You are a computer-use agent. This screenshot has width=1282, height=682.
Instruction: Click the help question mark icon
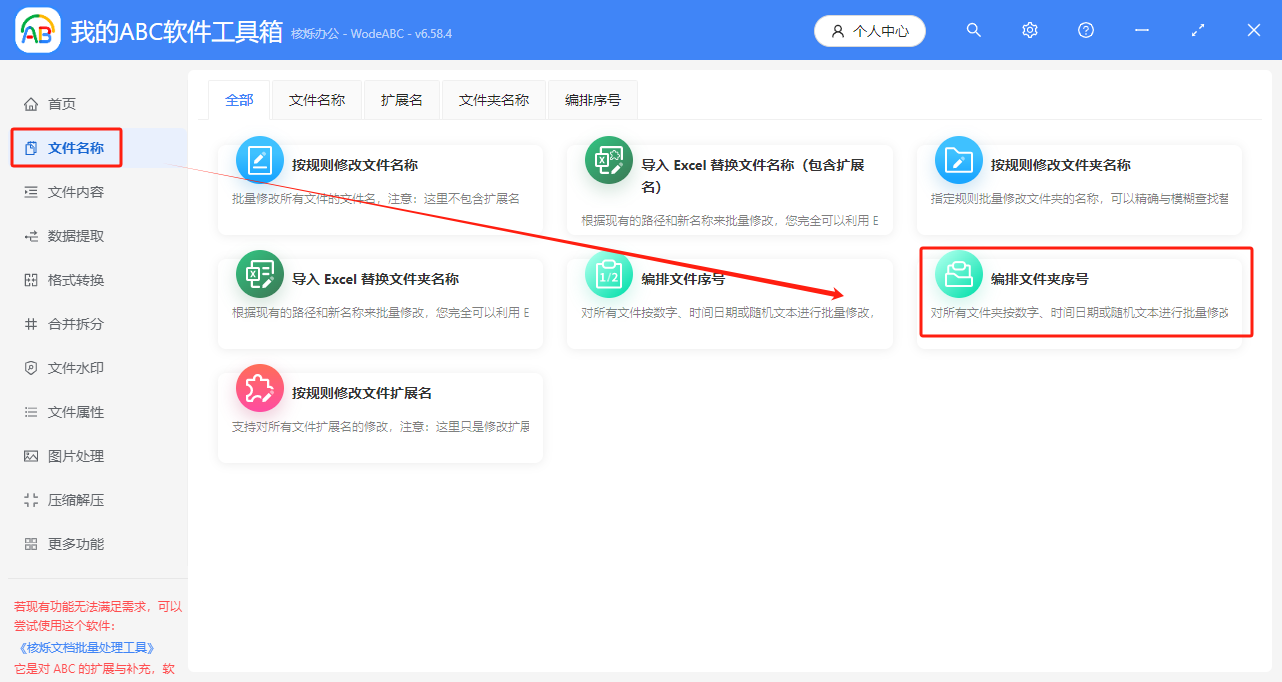(x=1086, y=31)
